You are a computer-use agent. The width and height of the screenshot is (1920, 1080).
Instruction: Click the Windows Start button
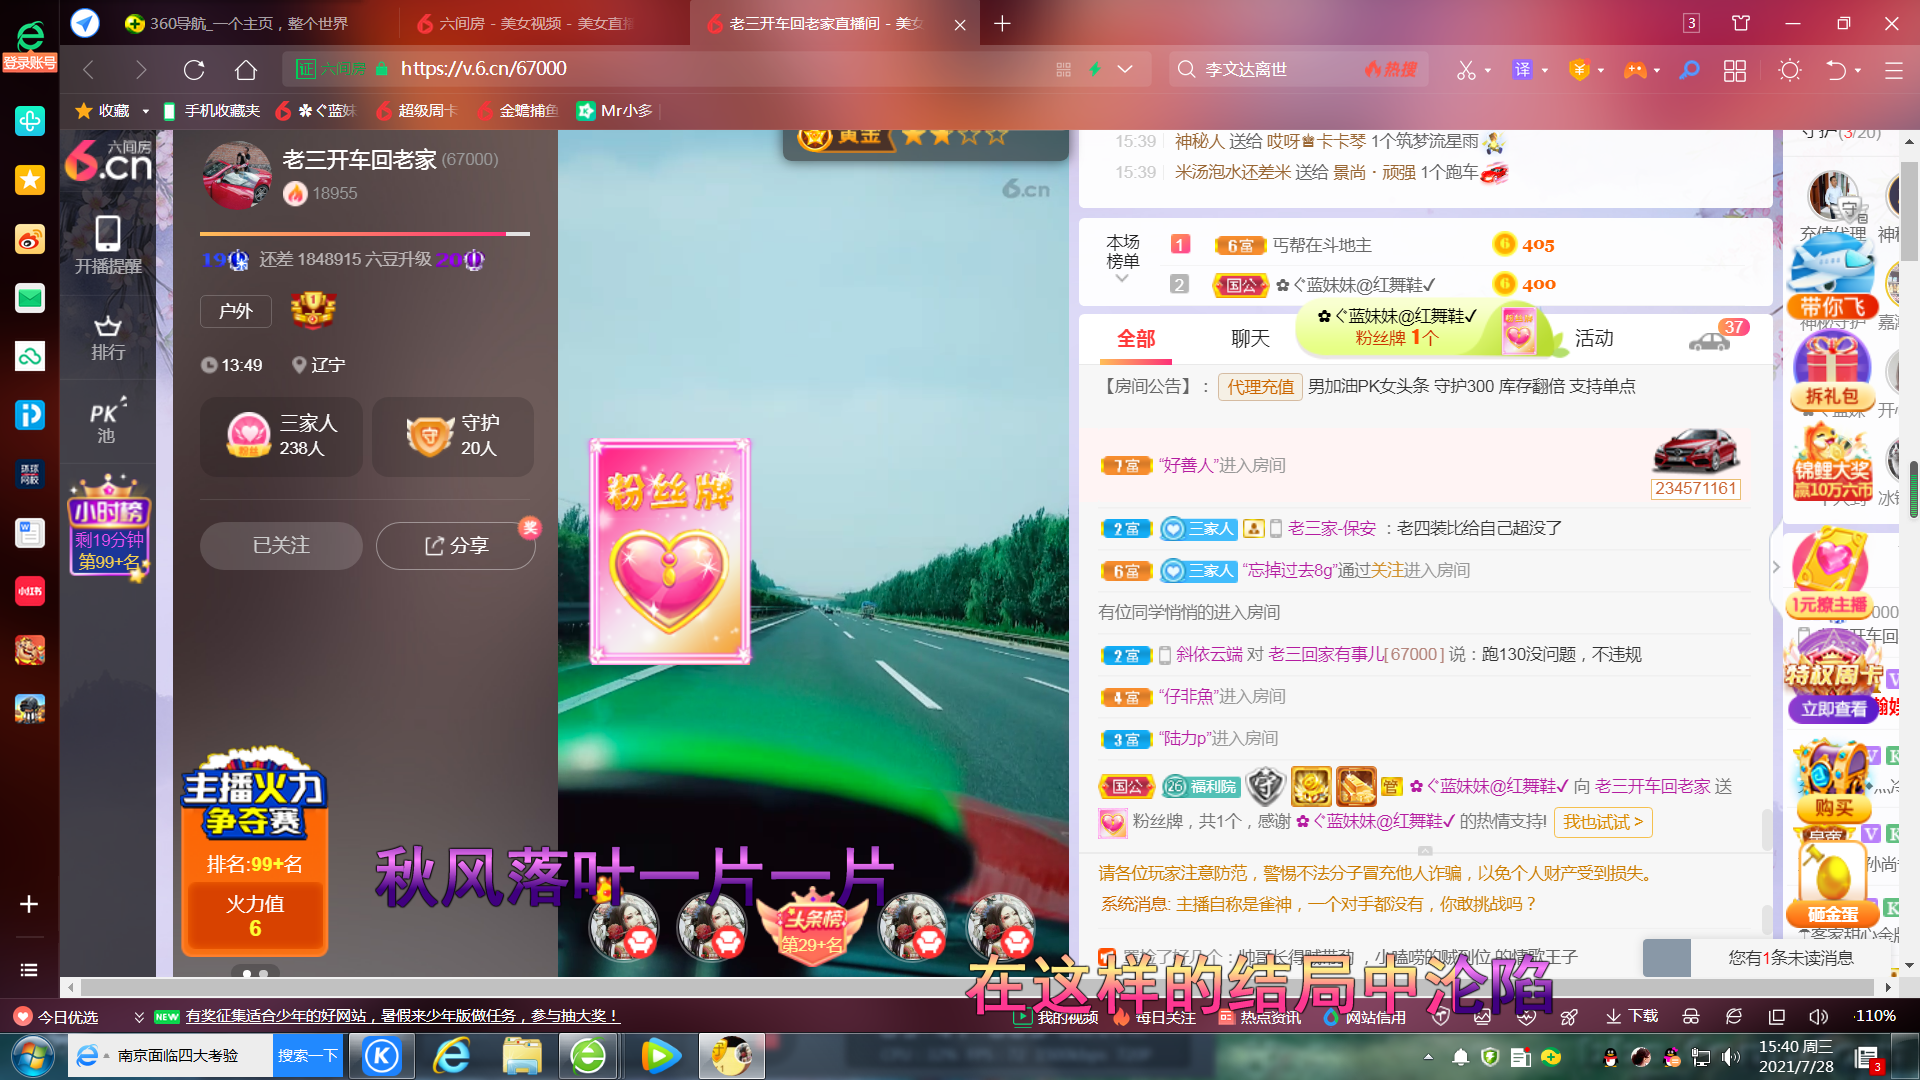(32, 1056)
